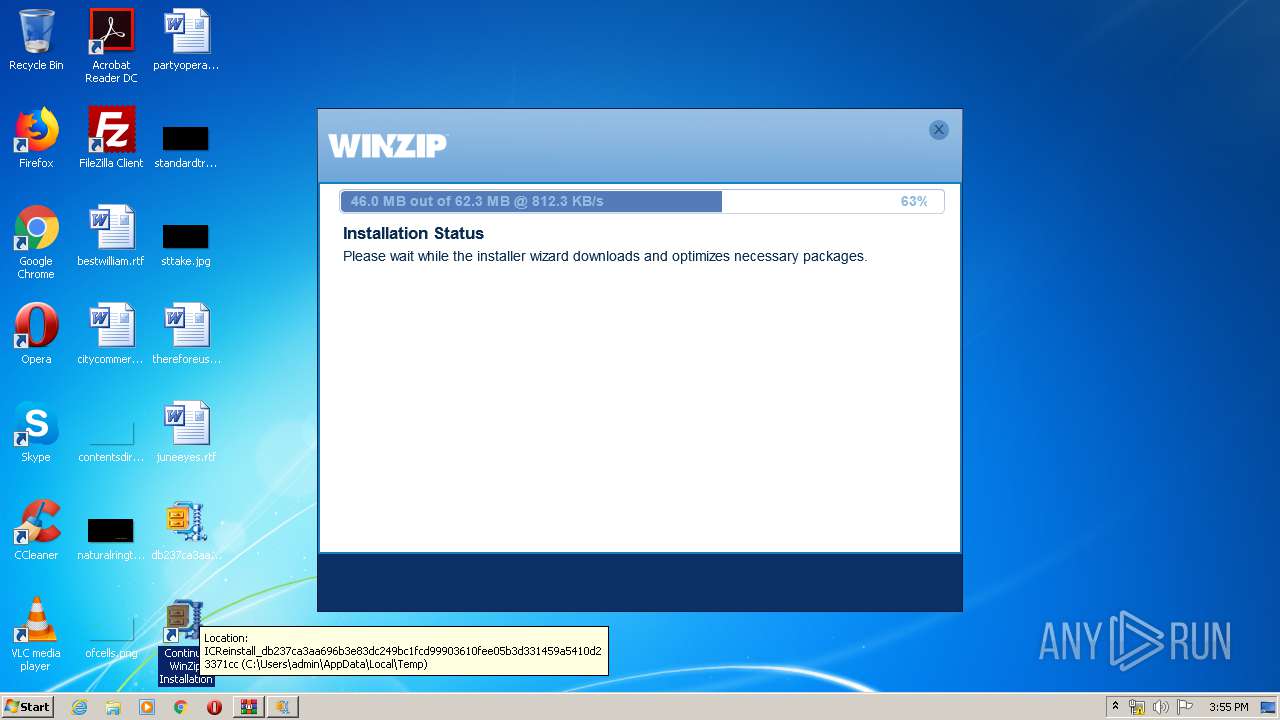
Task: Select the bestwilliam.rtf file
Action: 111,236
